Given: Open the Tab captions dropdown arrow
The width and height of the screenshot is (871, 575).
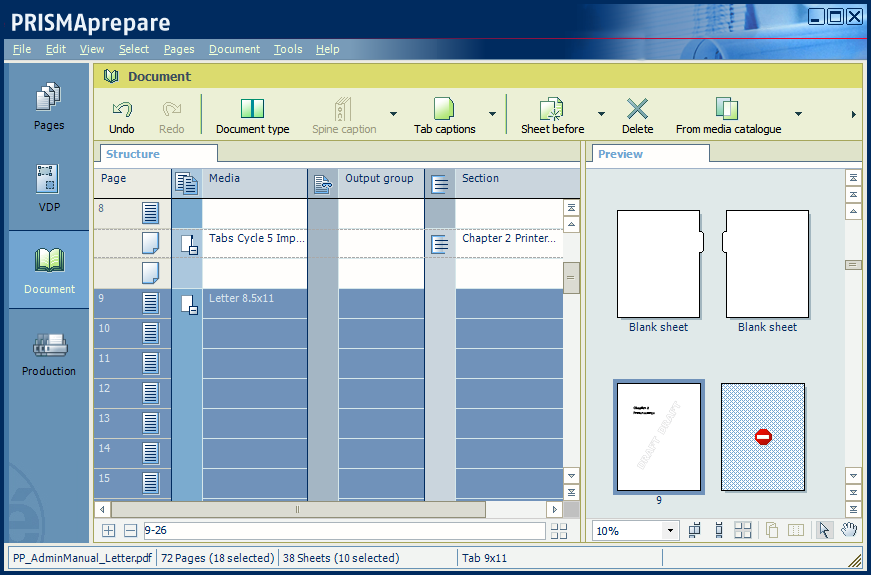Looking at the screenshot, I should tap(492, 114).
